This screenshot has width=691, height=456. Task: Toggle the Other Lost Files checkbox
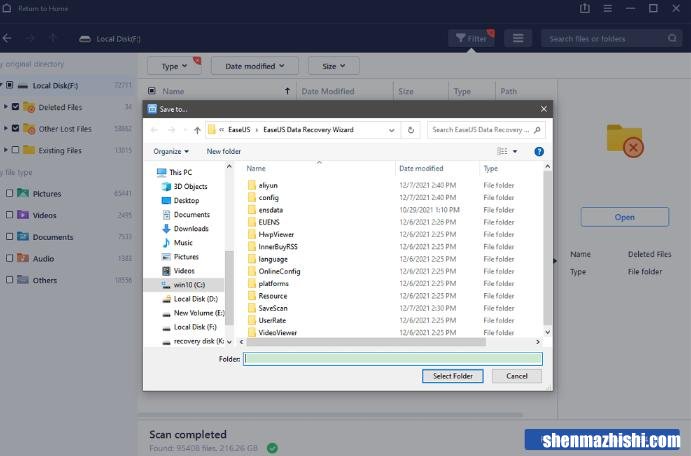15,128
